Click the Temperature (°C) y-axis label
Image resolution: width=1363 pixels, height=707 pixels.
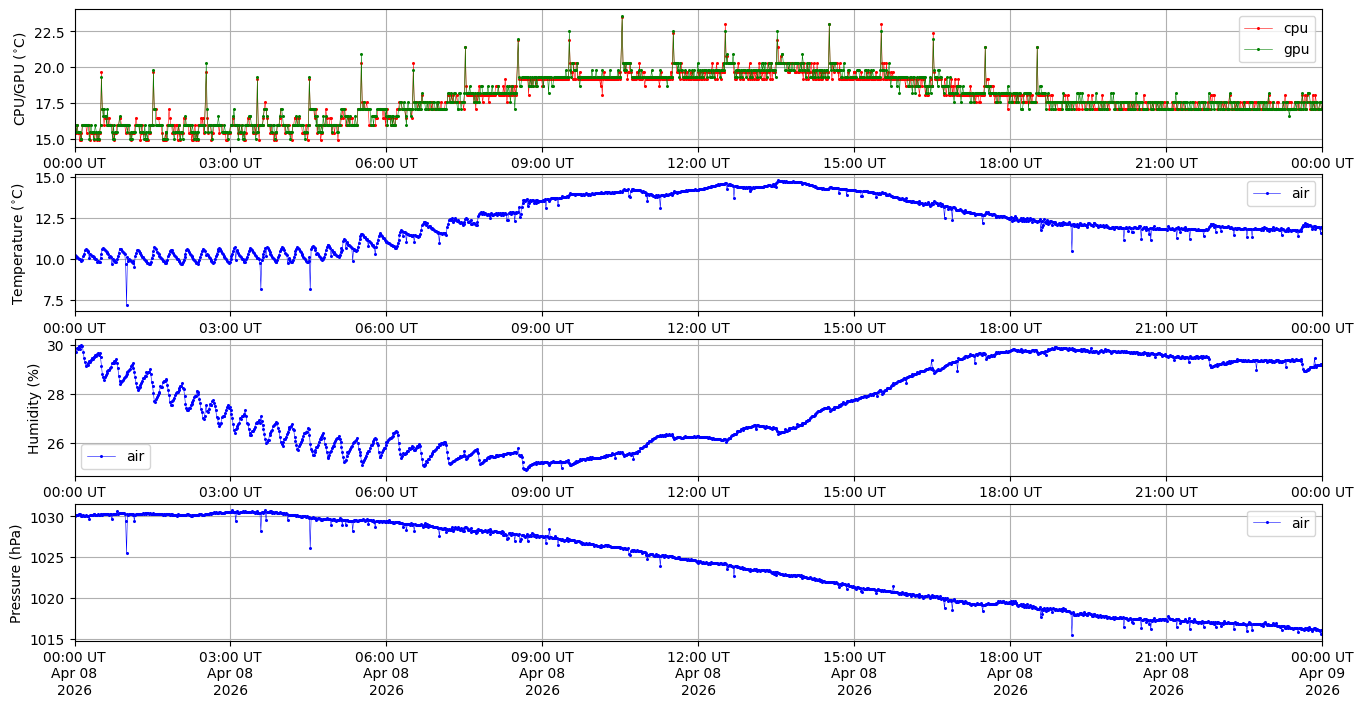pos(19,243)
